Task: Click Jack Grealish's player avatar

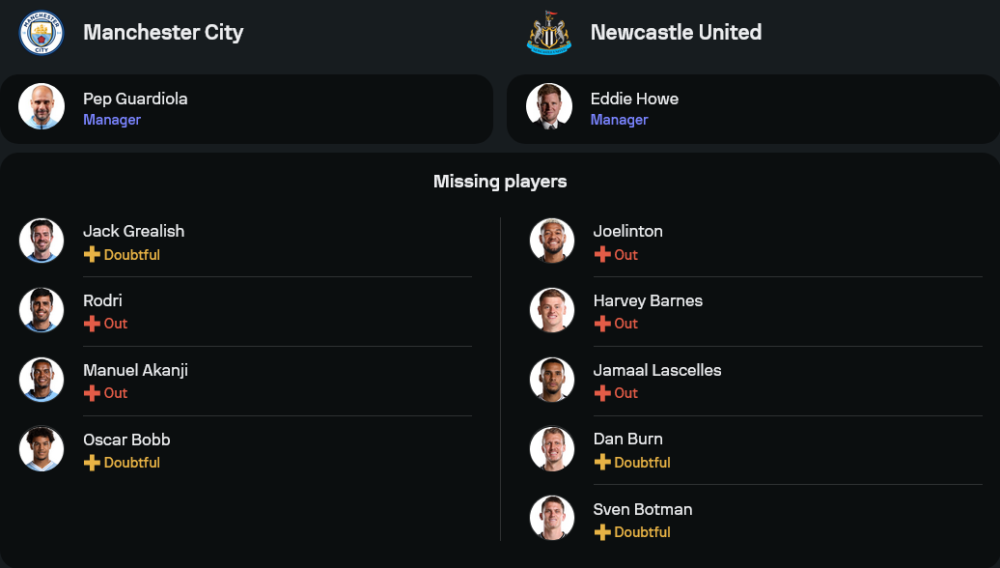Action: click(41, 241)
